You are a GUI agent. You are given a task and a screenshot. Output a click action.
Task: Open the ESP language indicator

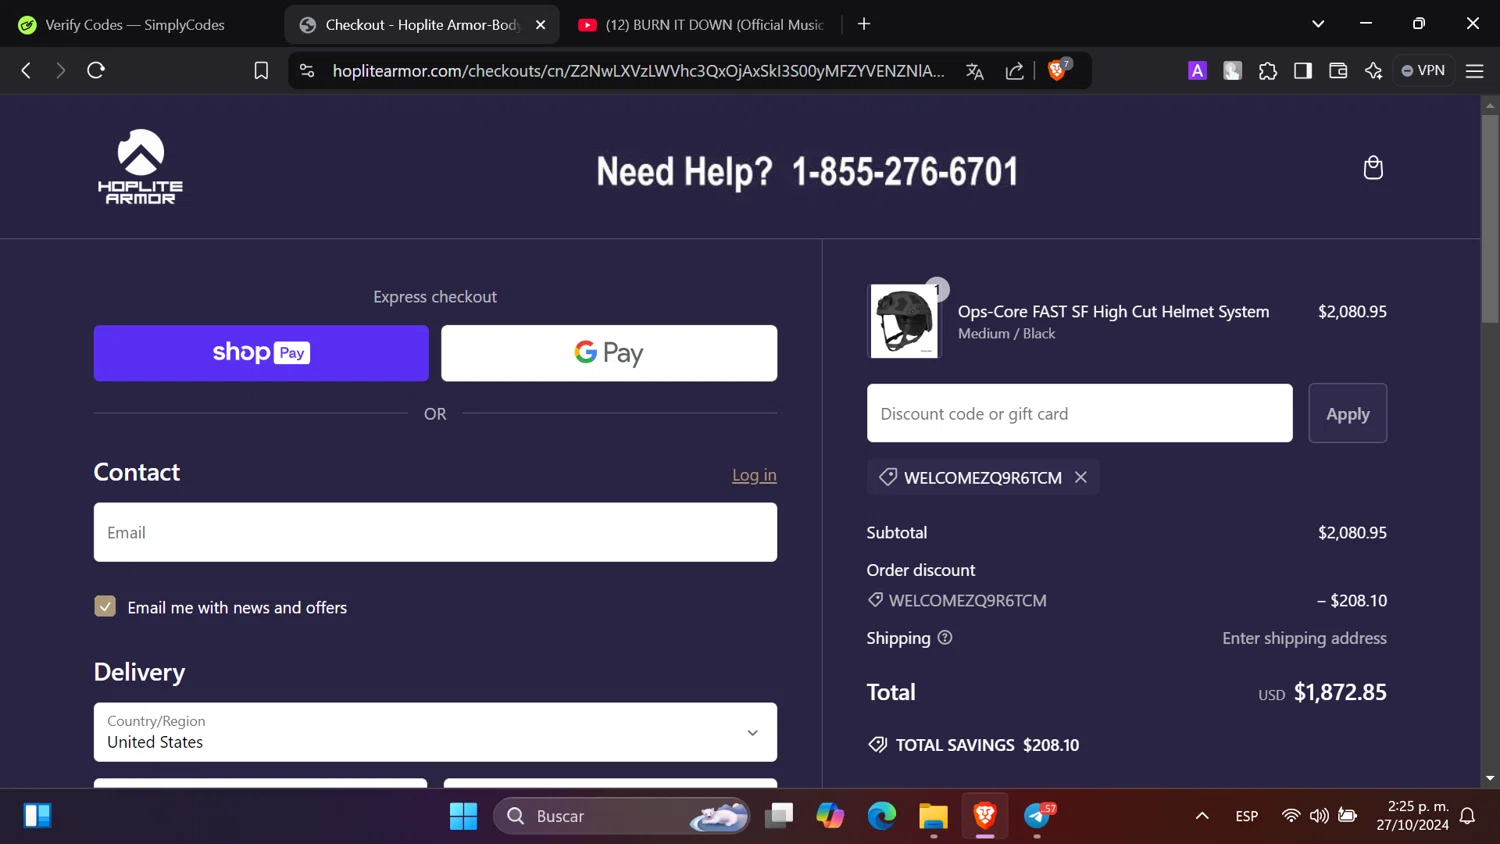[x=1246, y=816]
